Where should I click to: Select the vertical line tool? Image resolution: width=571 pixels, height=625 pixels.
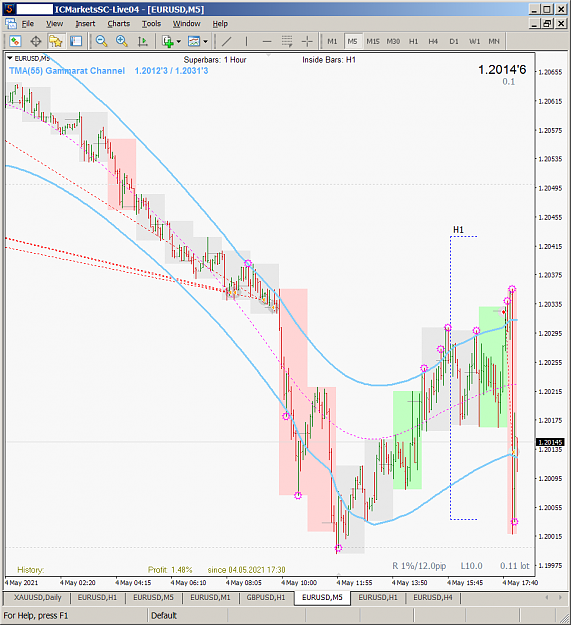[x=246, y=41]
